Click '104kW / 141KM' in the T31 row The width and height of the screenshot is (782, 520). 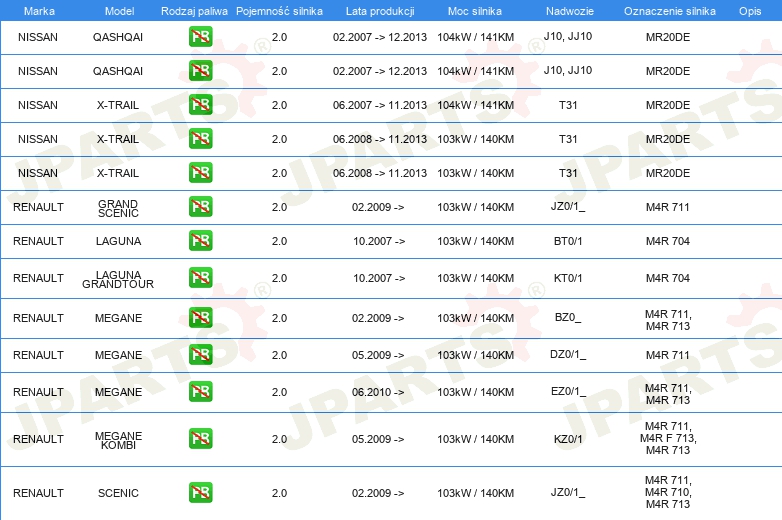coord(476,105)
